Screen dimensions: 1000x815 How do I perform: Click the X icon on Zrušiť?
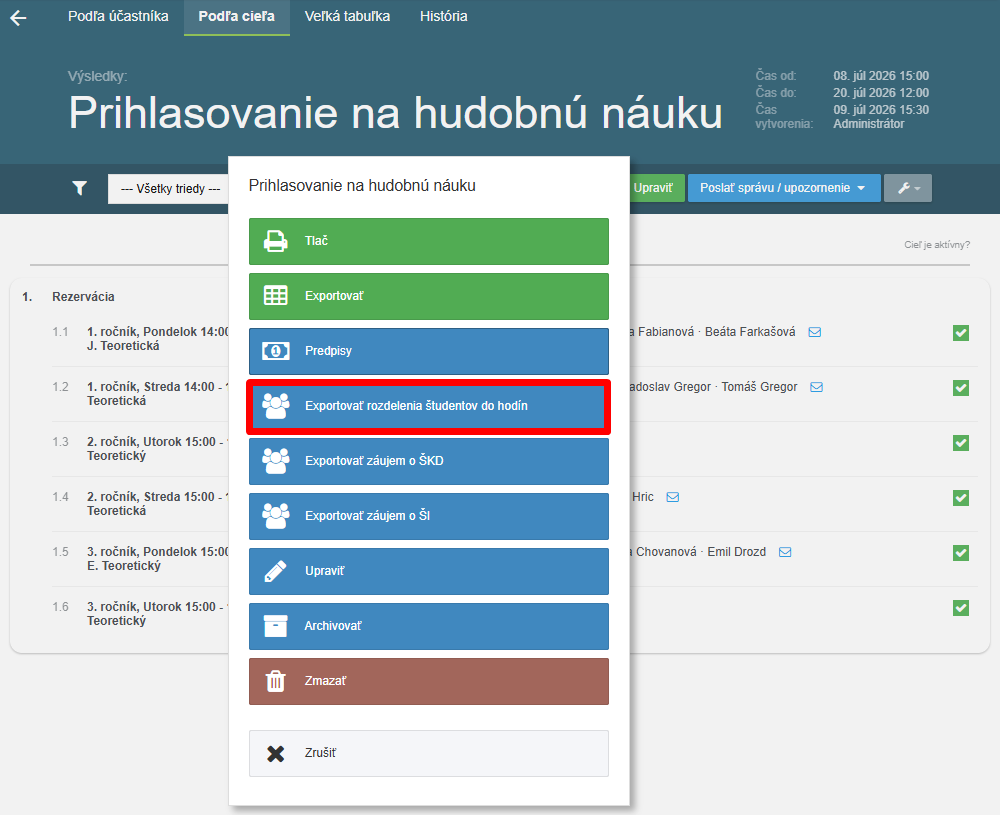(x=276, y=754)
